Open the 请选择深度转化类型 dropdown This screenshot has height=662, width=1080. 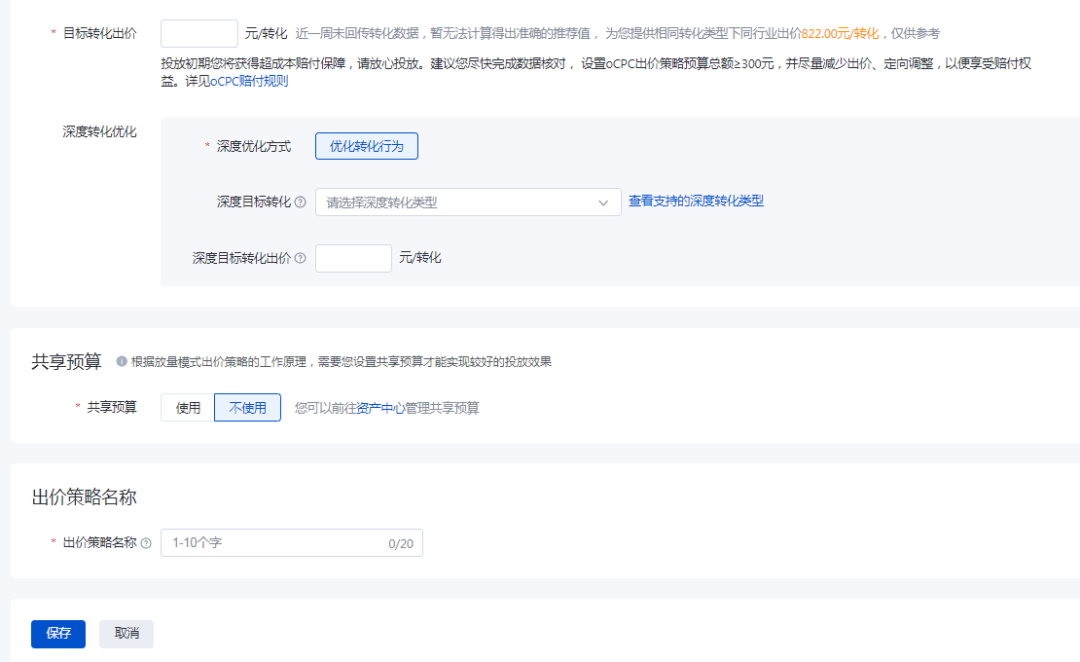point(460,202)
